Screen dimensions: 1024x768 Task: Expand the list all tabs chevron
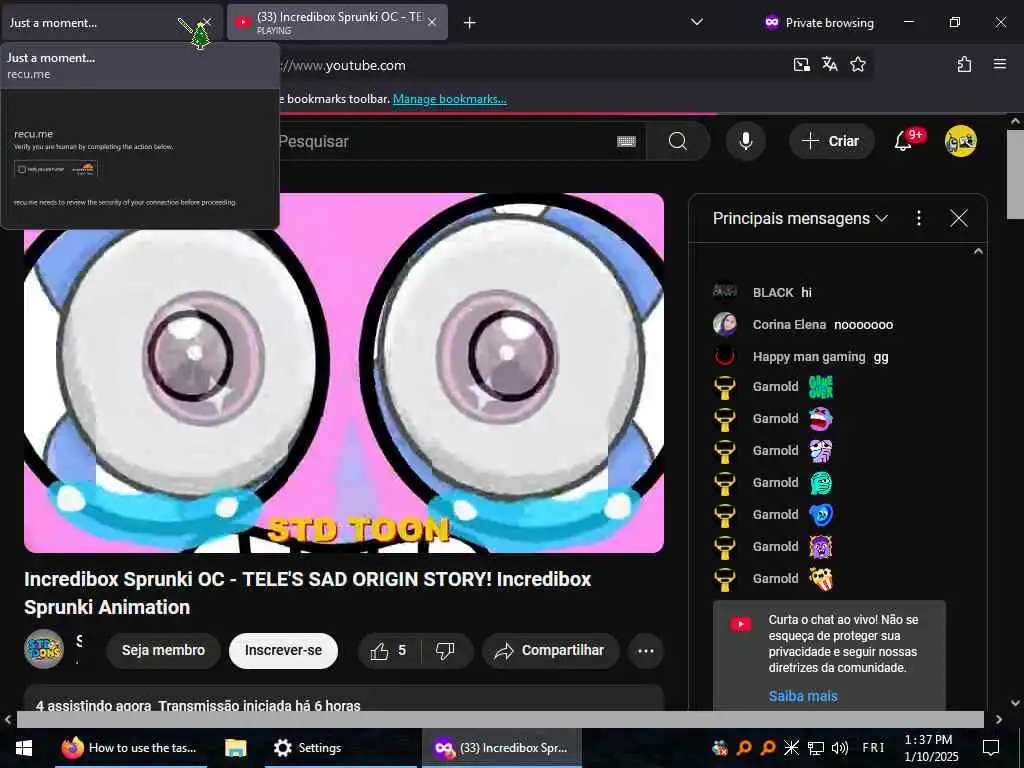pyautogui.click(x=697, y=22)
